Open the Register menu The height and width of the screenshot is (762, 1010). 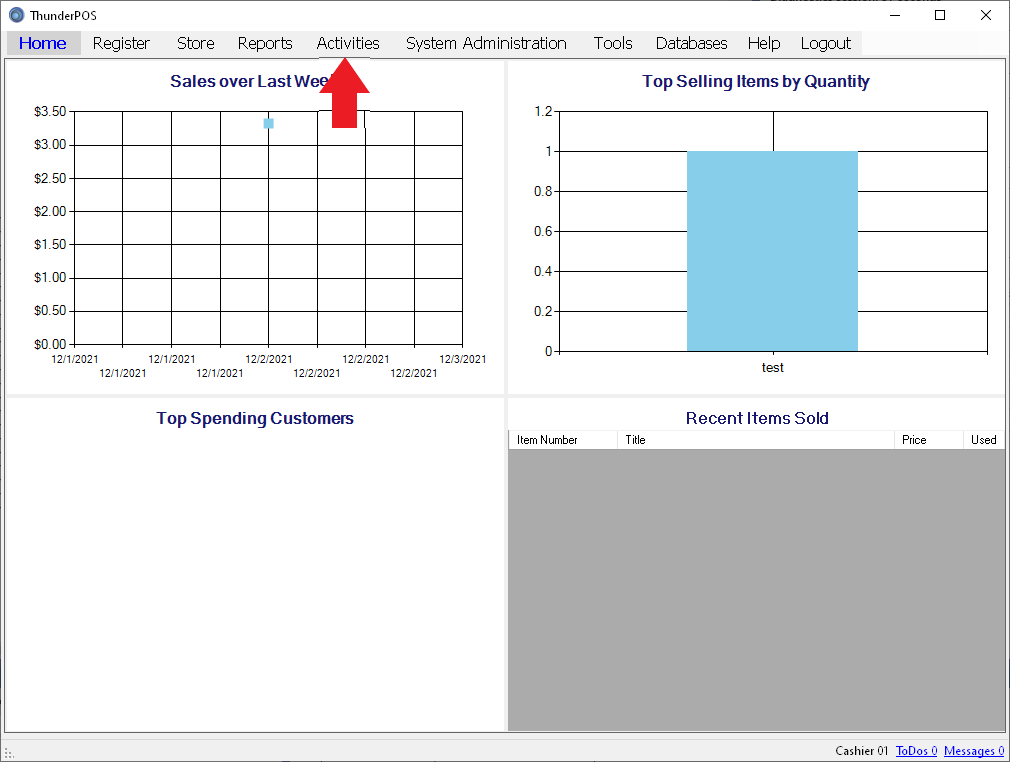pyautogui.click(x=121, y=43)
